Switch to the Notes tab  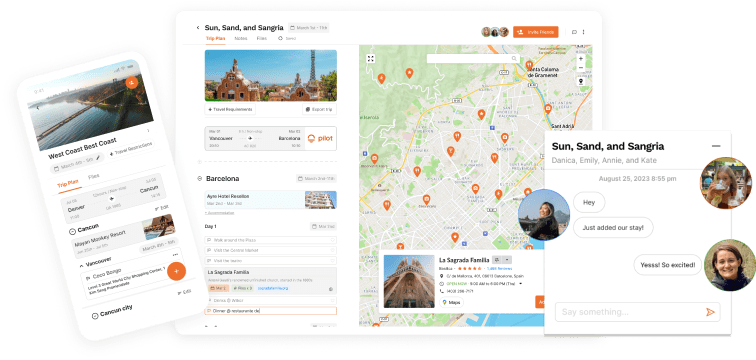pyautogui.click(x=241, y=38)
